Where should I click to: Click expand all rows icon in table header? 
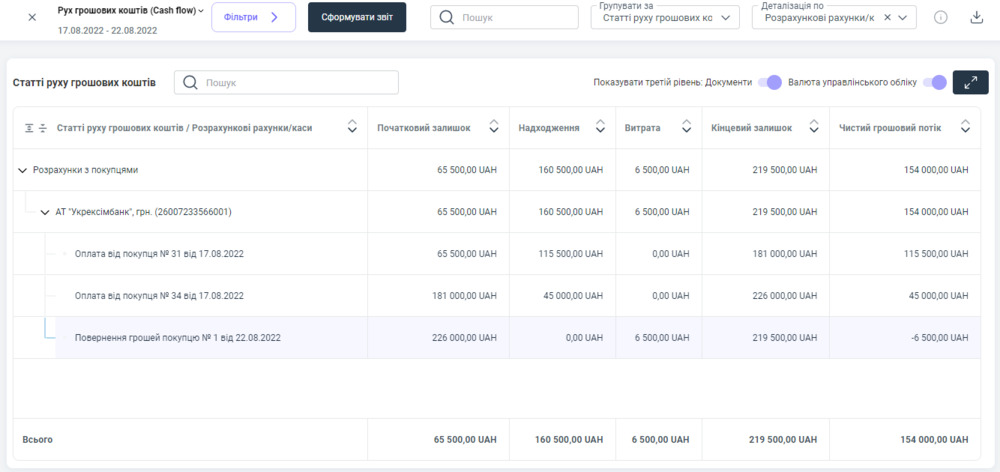coord(29,127)
